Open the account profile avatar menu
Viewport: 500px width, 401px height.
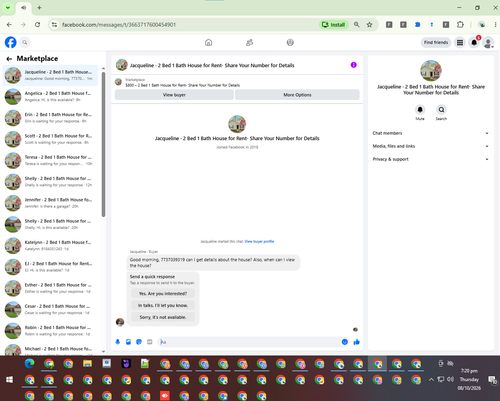488,42
